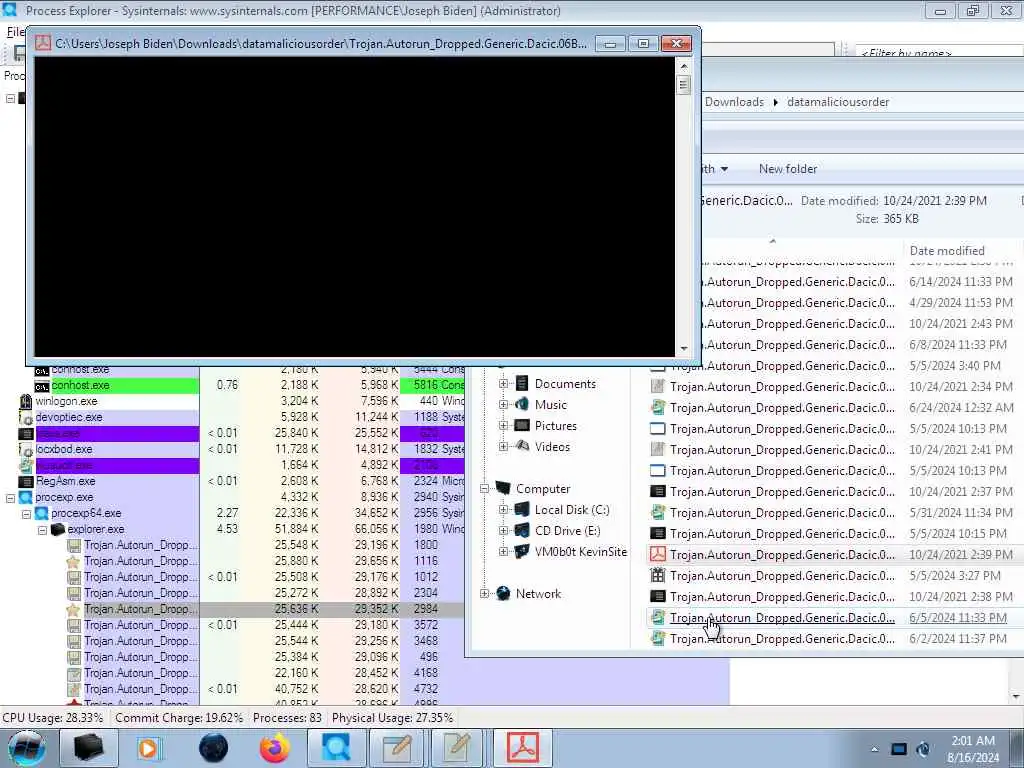Screen dimensions: 1024x768
Task: Expand Music in Explorer navigation tree
Action: 504,405
